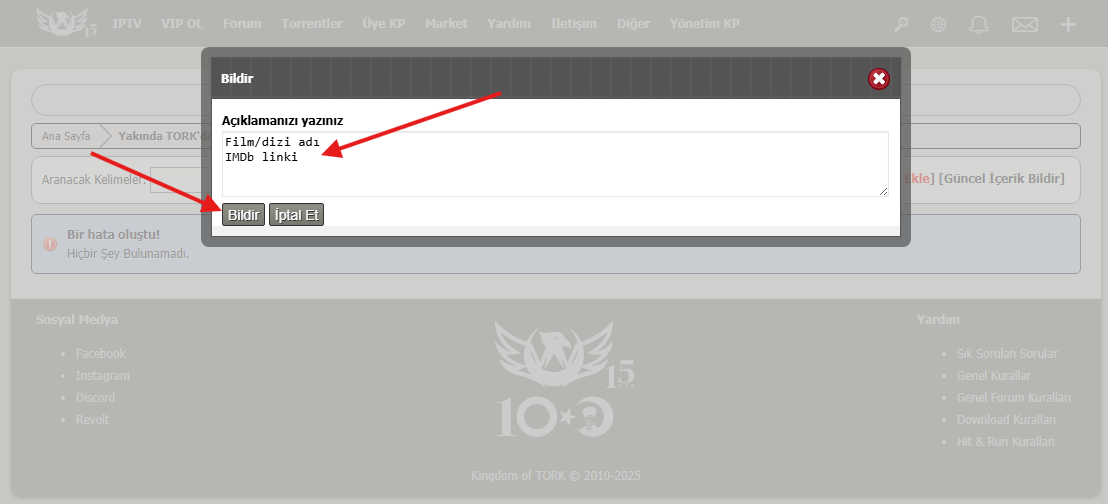Open the Instagram link

coord(102,375)
